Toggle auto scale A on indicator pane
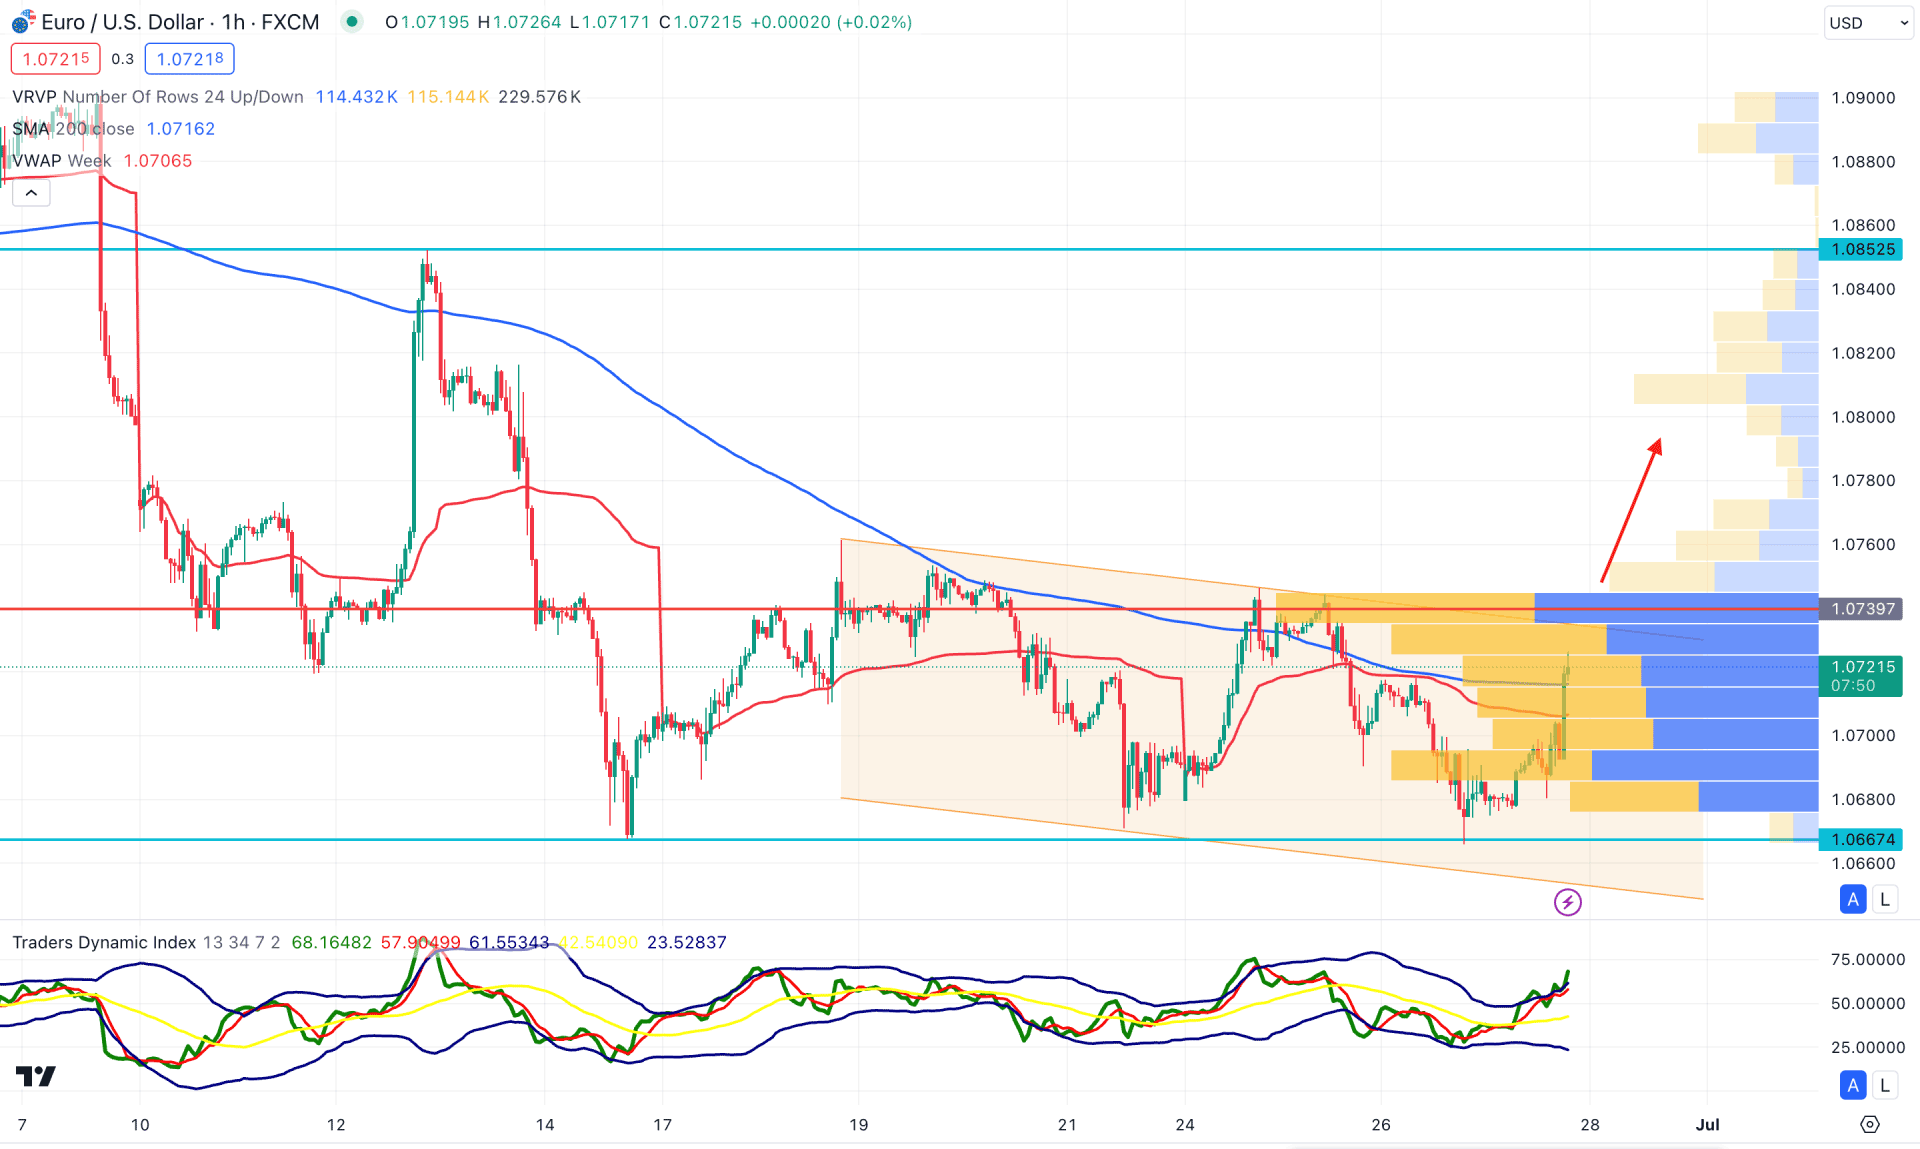Image resolution: width=1920 pixels, height=1149 pixels. tap(1853, 1085)
